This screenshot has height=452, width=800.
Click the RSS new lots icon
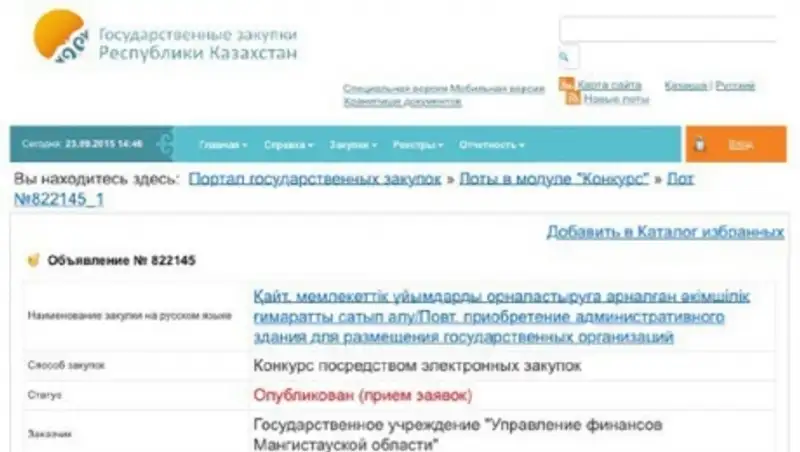pyautogui.click(x=572, y=99)
